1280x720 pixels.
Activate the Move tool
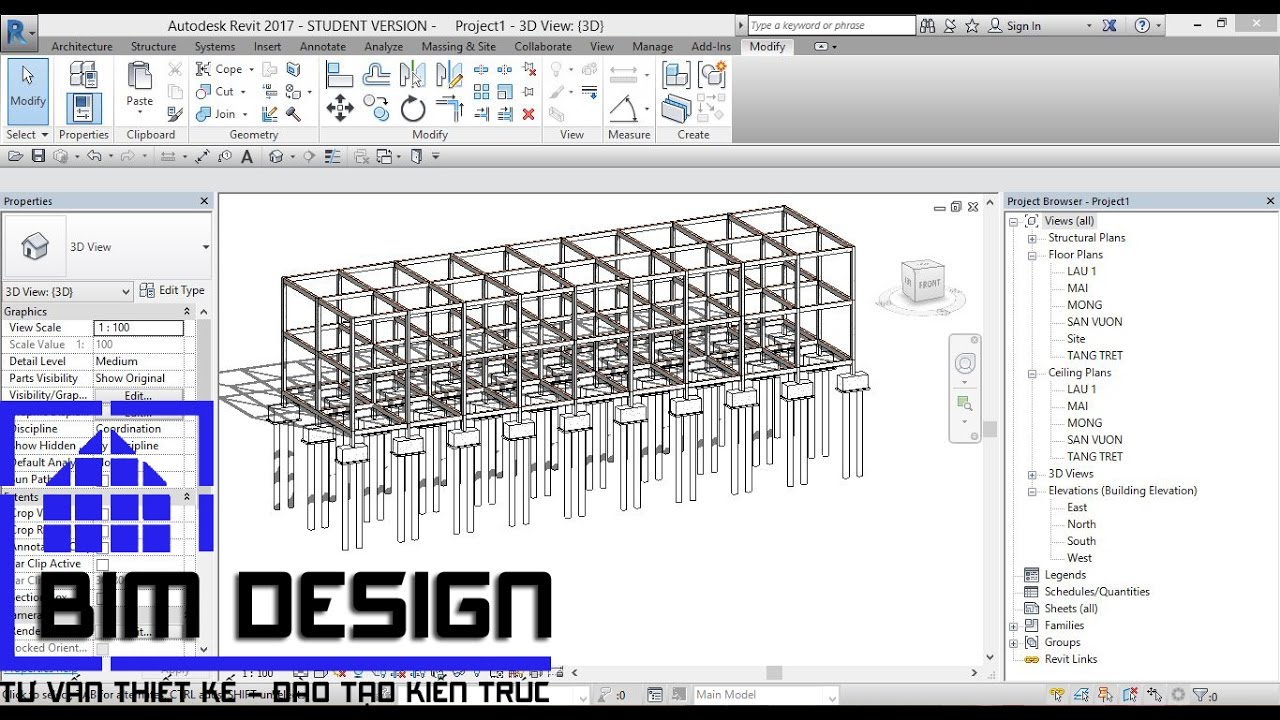340,108
